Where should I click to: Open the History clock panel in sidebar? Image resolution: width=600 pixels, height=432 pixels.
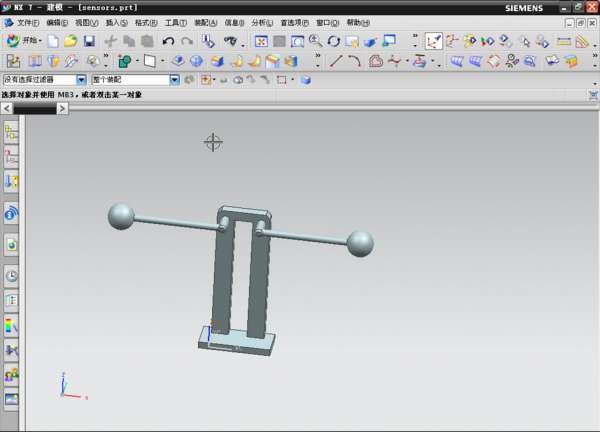click(x=12, y=276)
